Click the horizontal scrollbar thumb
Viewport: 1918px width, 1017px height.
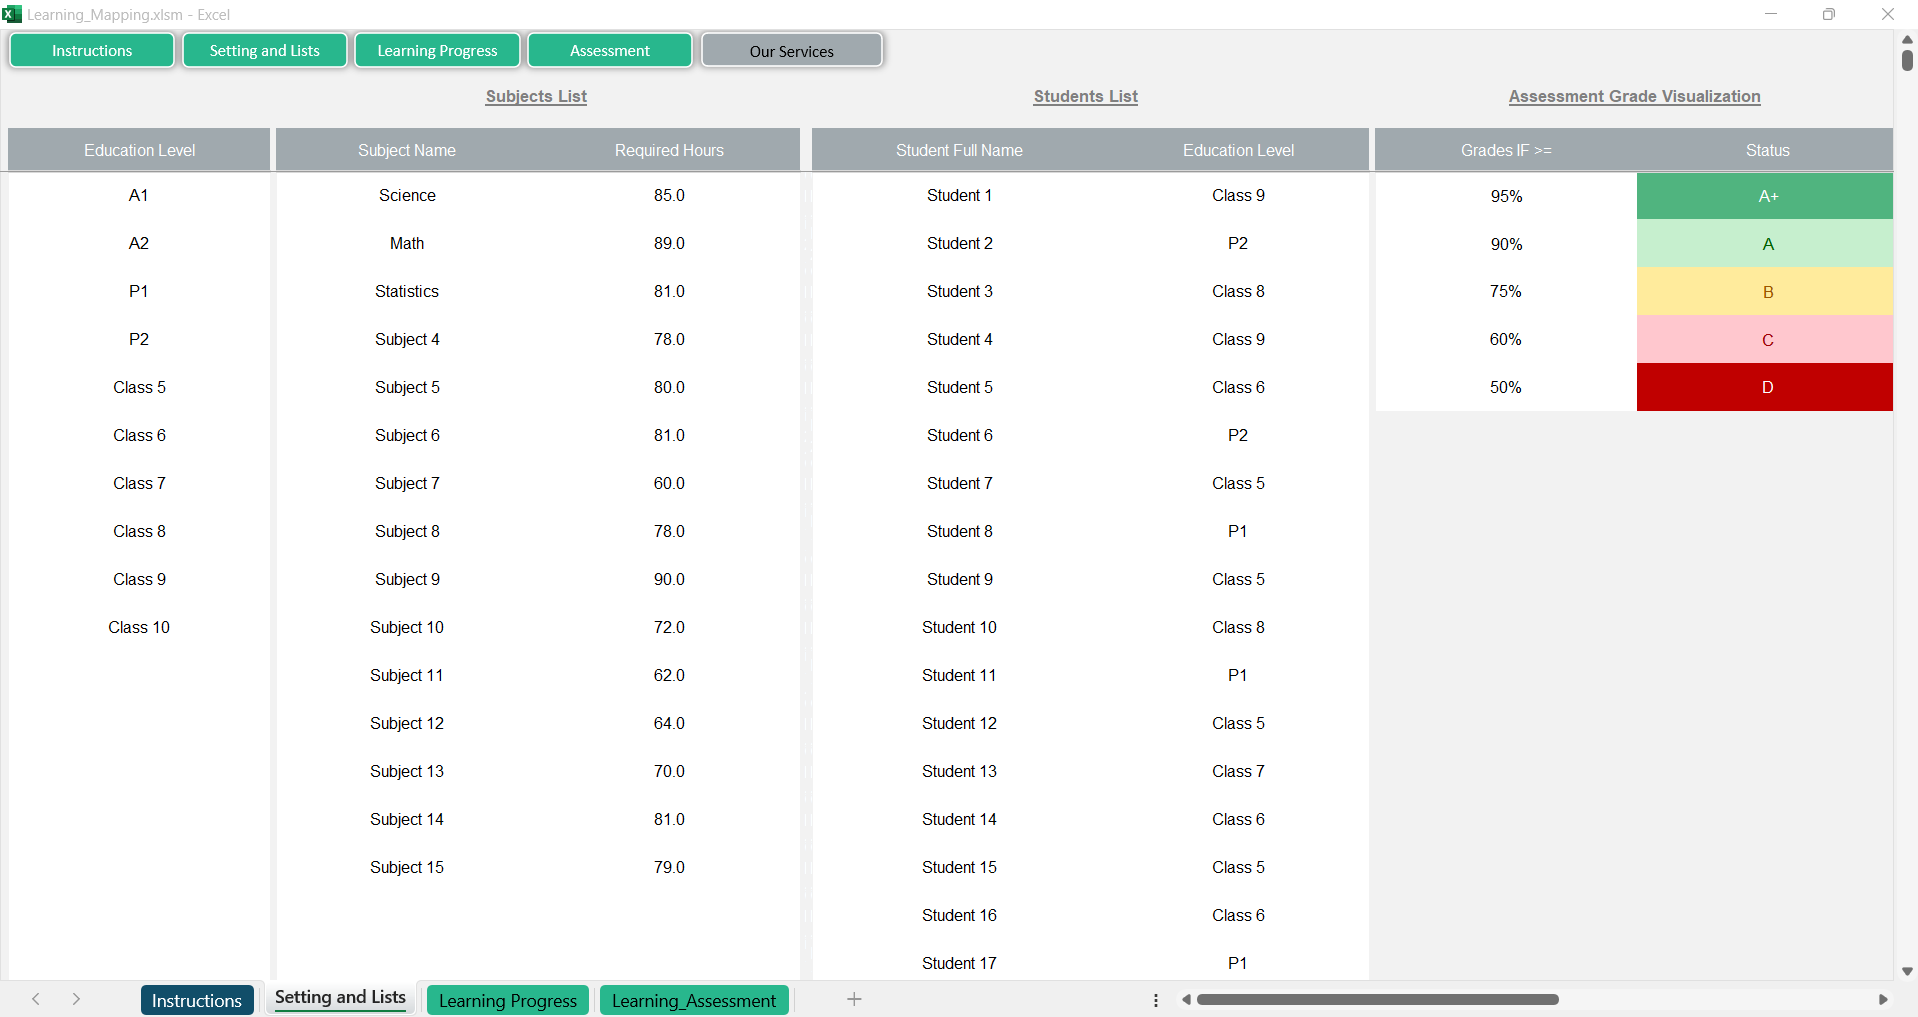pyautogui.click(x=1377, y=999)
